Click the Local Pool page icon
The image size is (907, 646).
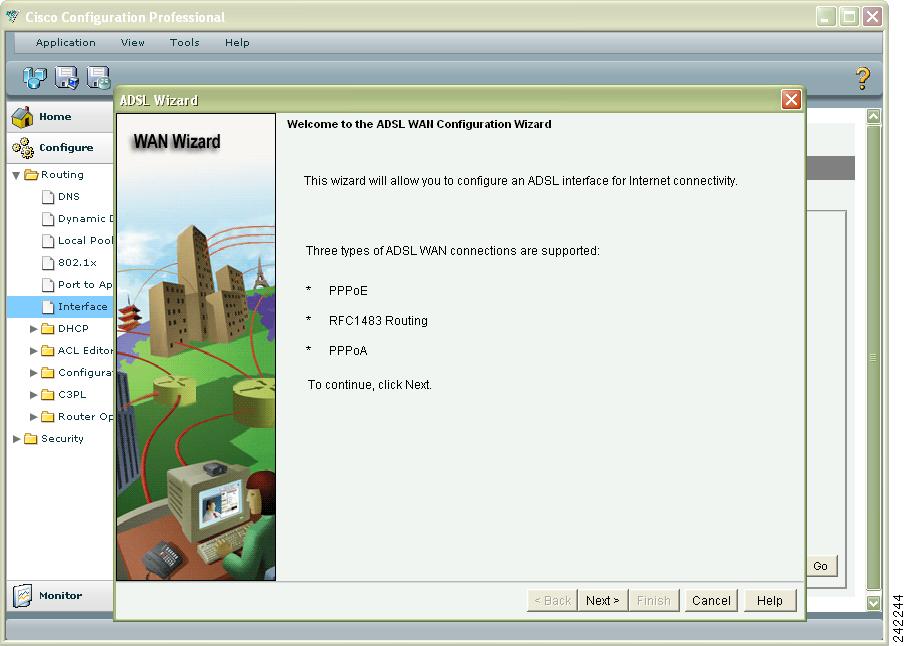point(48,241)
